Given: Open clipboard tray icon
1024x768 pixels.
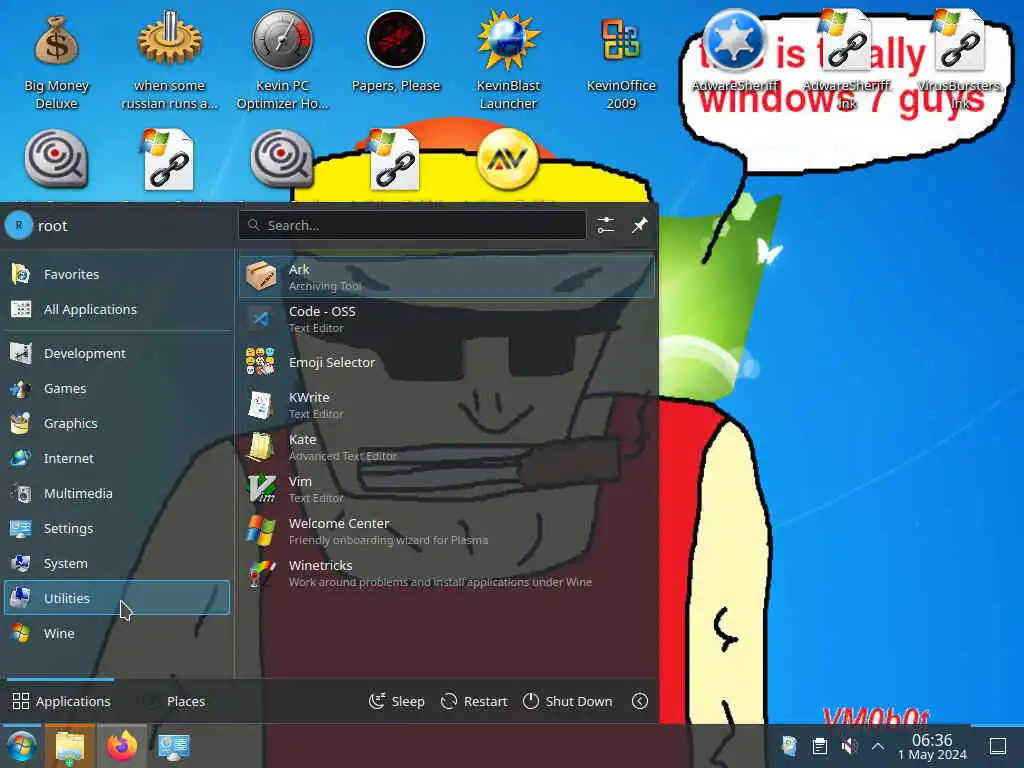Looking at the screenshot, I should point(820,746).
